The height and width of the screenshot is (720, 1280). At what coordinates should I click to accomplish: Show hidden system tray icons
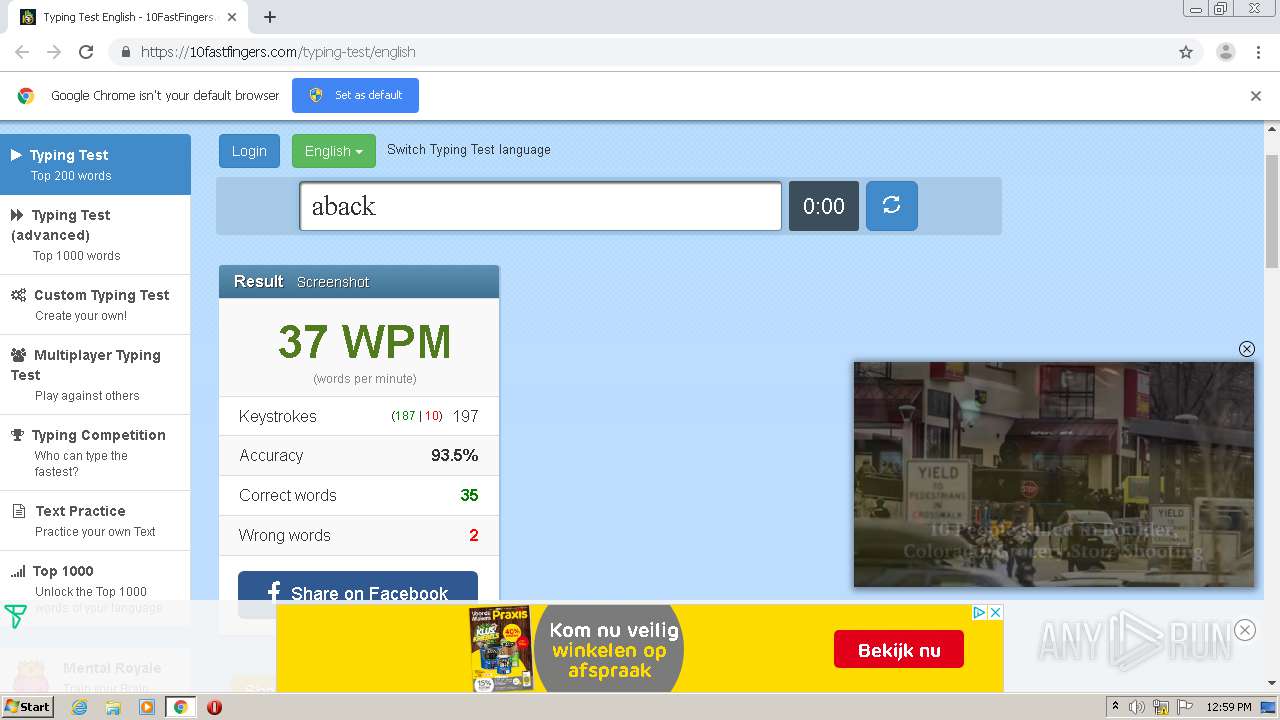pos(1115,707)
